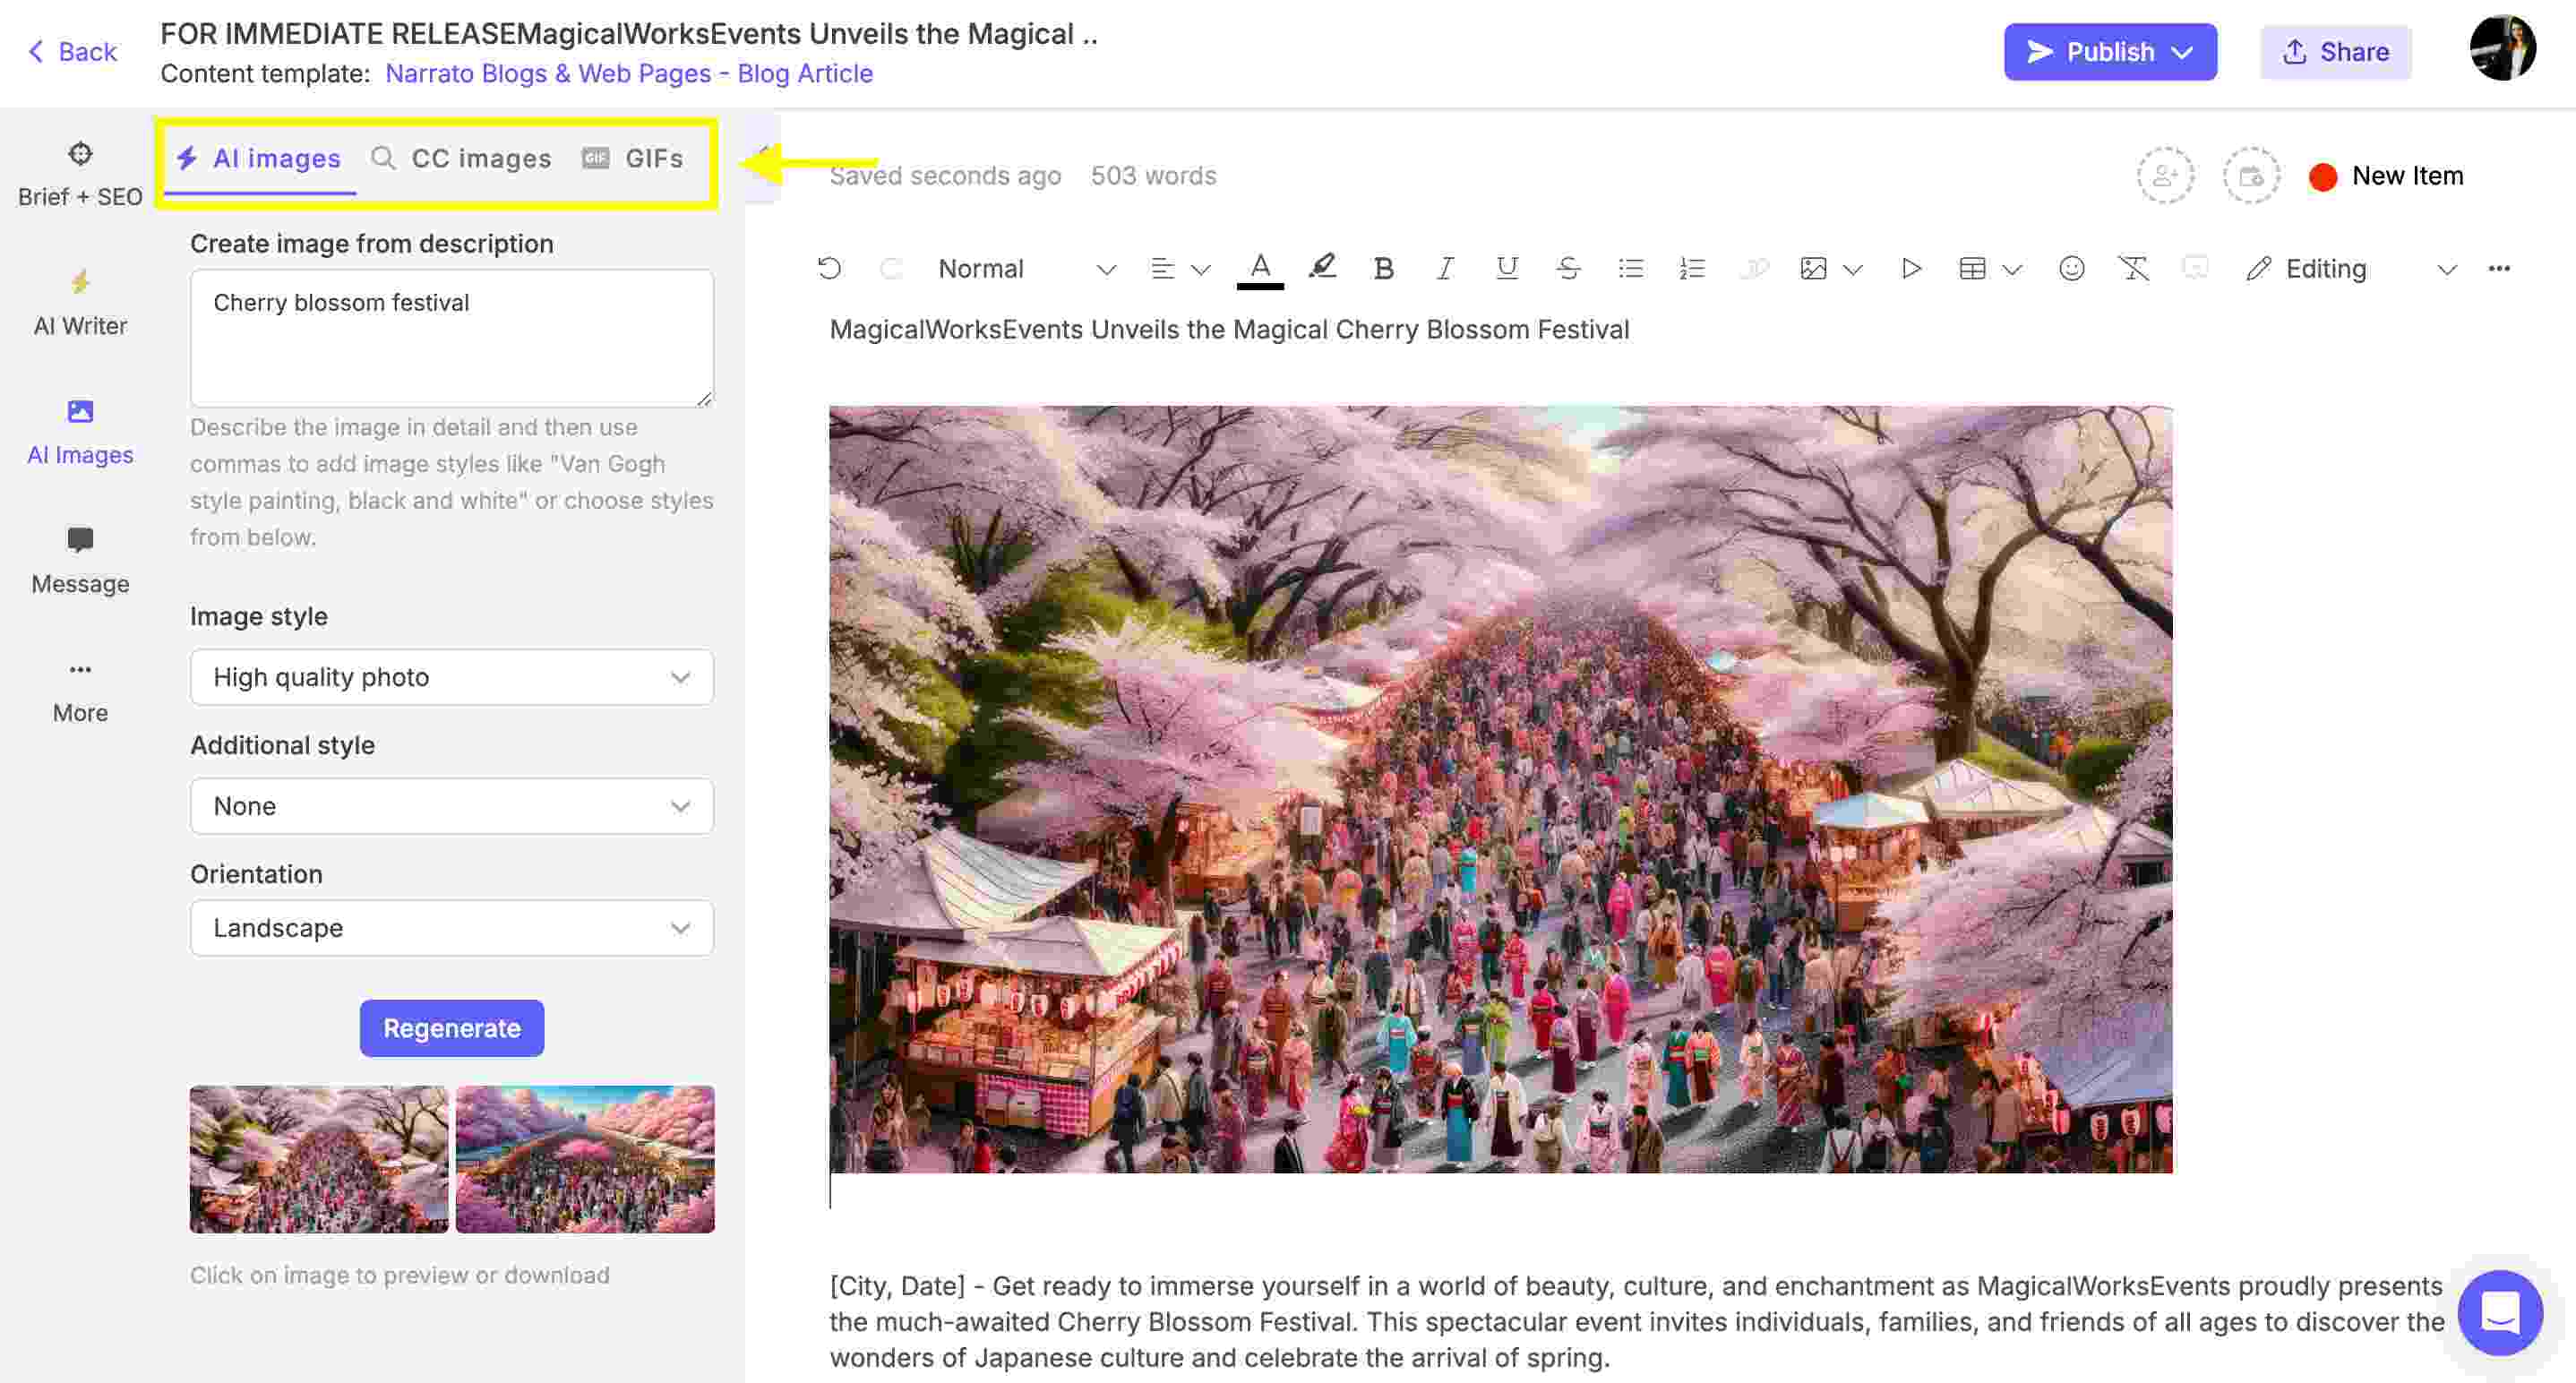Toggle underline formatting

(x=1506, y=268)
